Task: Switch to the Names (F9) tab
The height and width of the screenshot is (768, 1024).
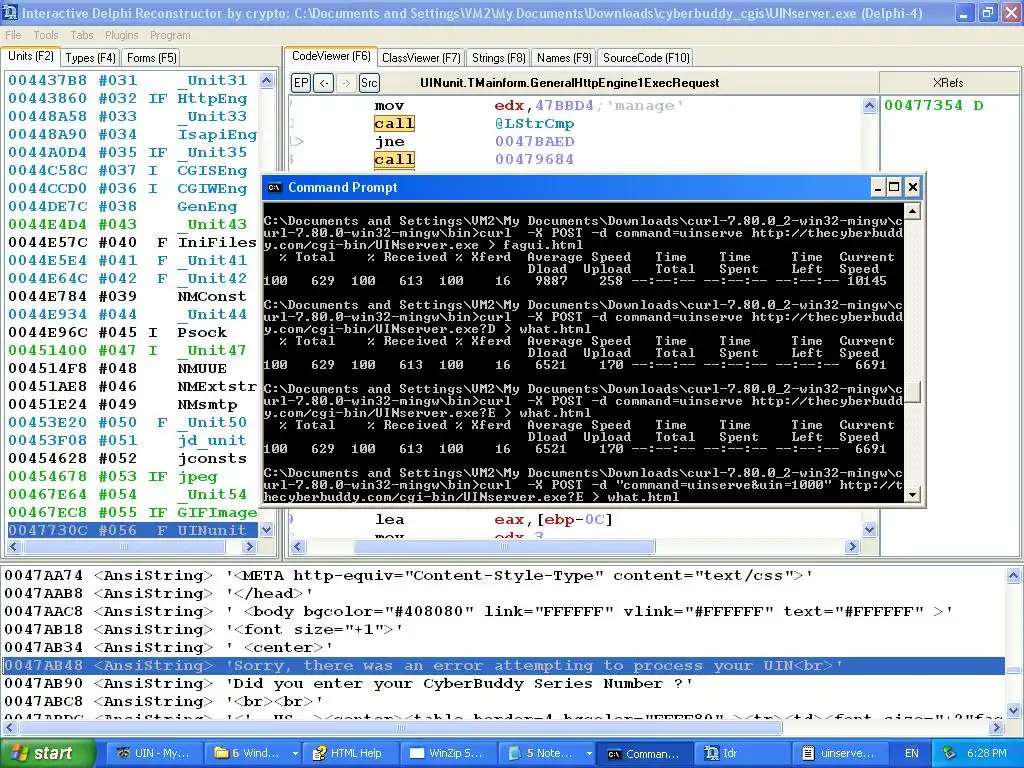Action: pos(564,57)
